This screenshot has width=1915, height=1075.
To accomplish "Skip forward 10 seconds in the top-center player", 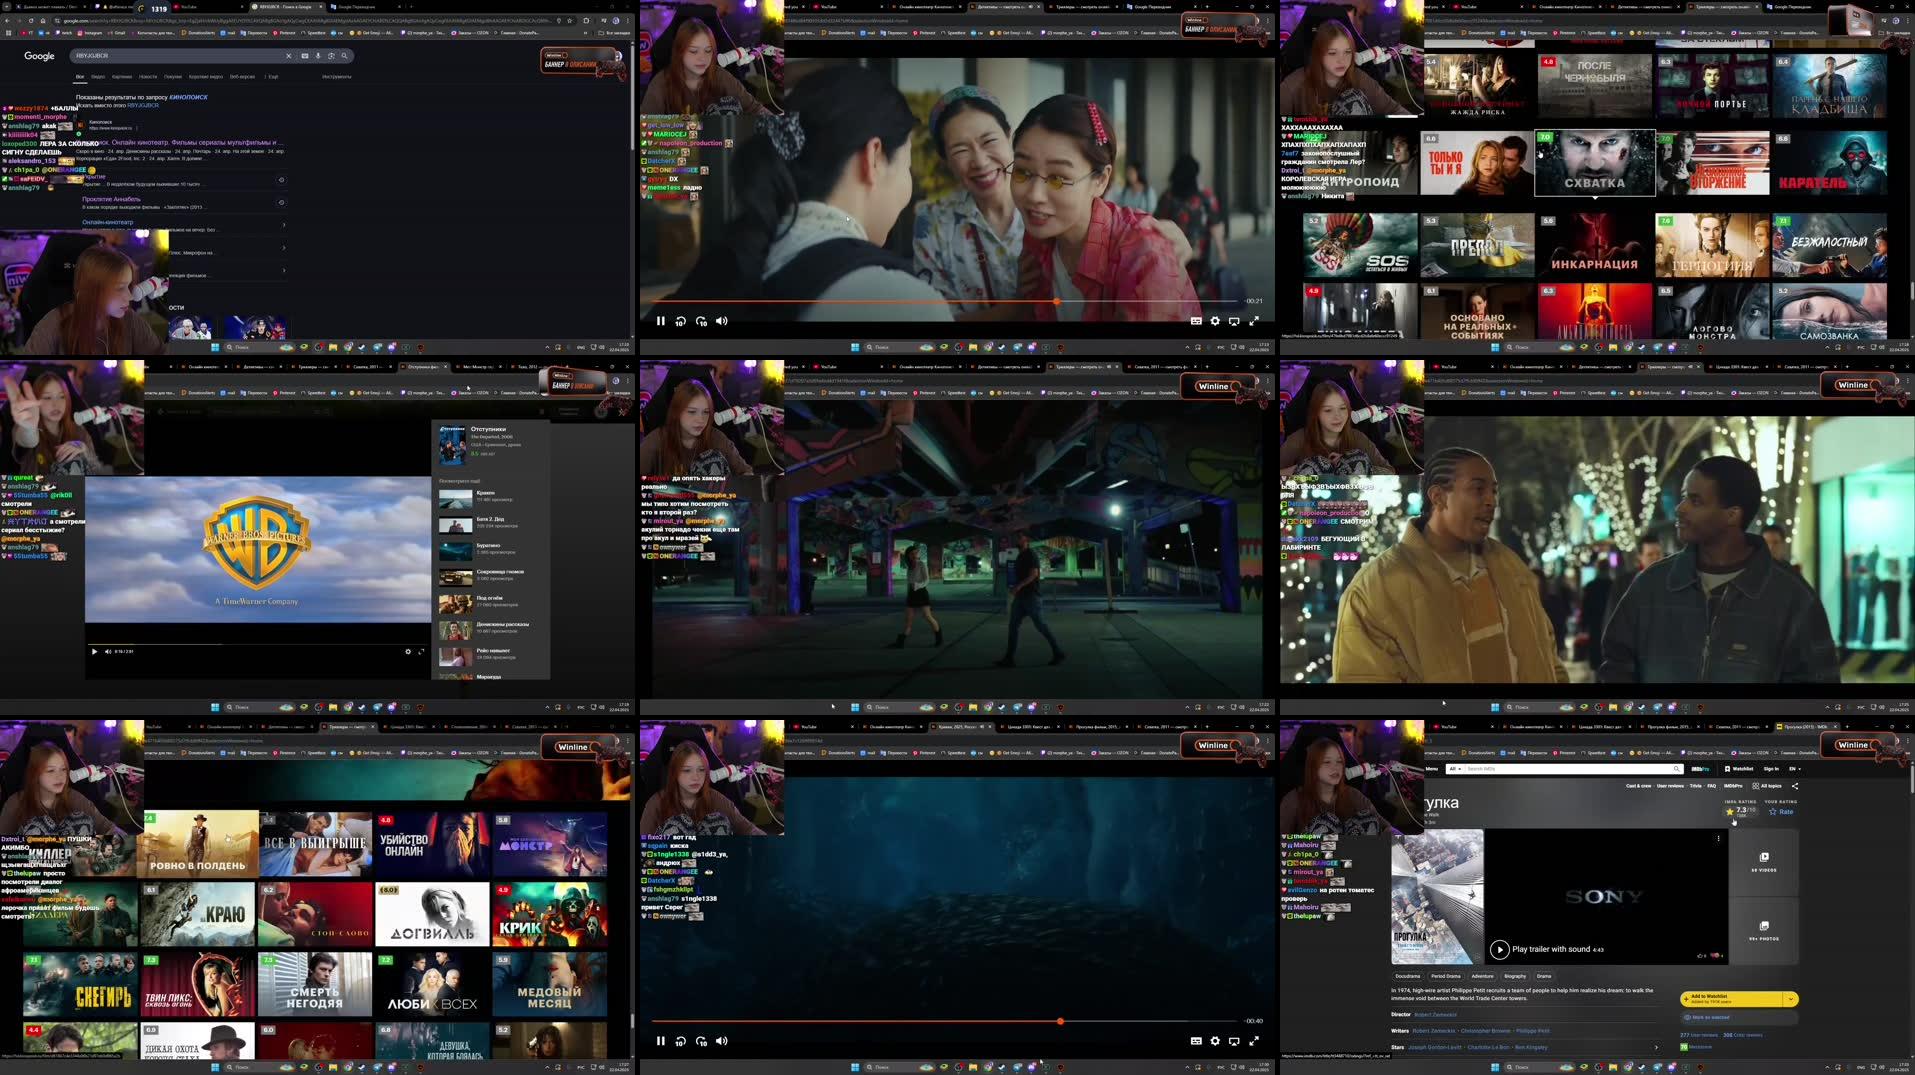I will (x=701, y=321).
